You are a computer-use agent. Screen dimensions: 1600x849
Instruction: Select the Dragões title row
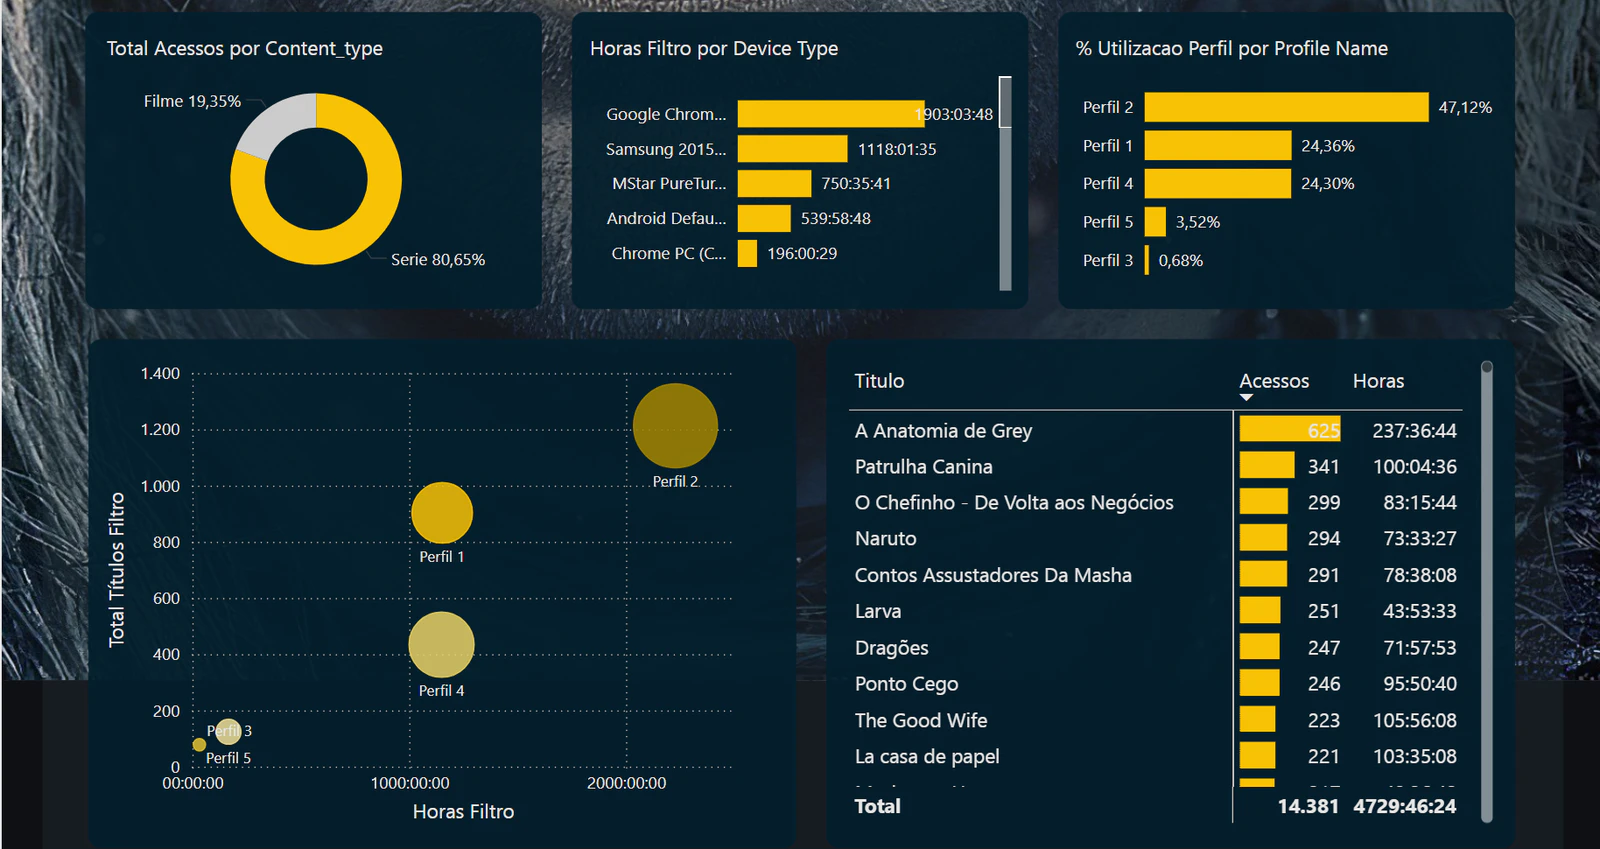pyautogui.click(x=1155, y=648)
